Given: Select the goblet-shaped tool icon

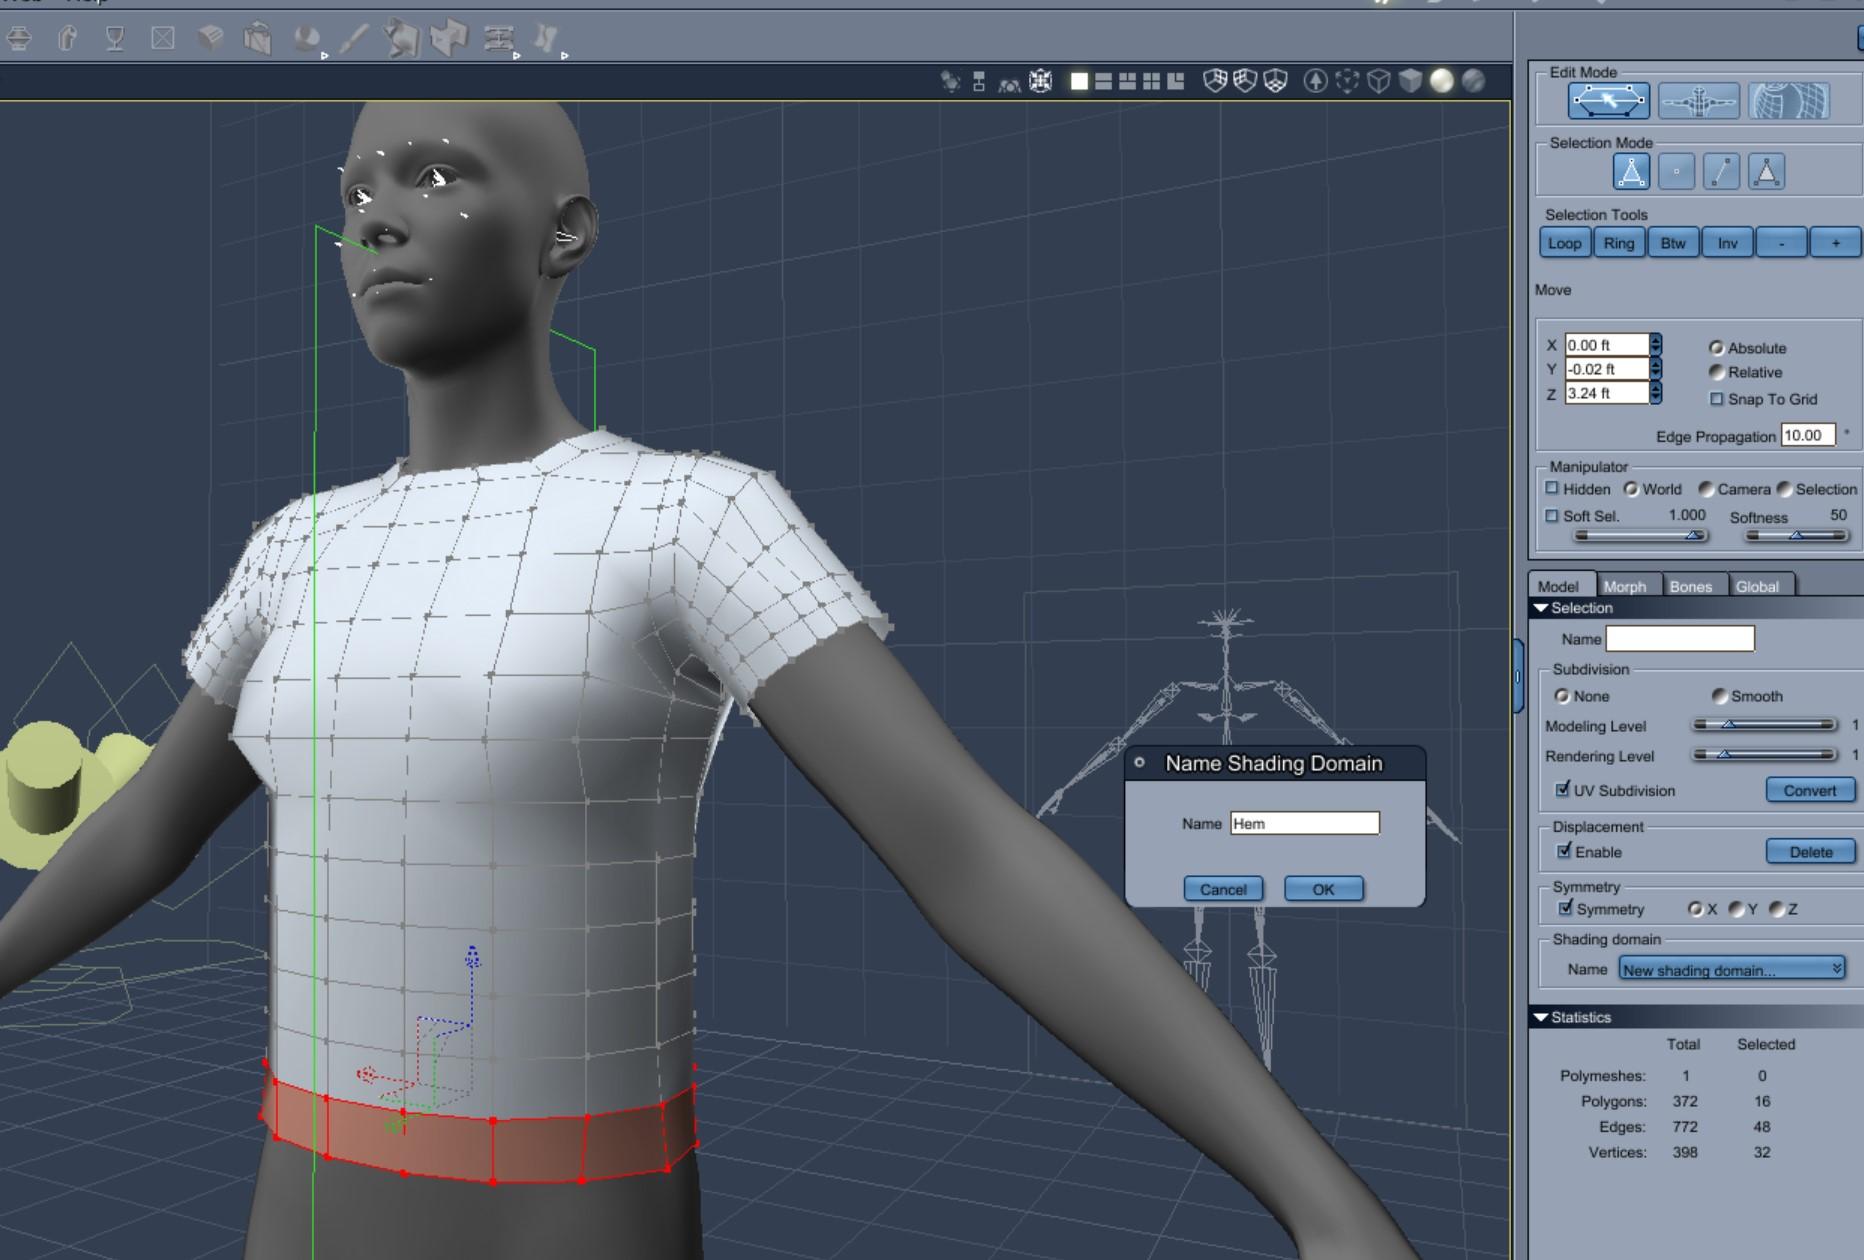Looking at the screenshot, I should click(115, 39).
